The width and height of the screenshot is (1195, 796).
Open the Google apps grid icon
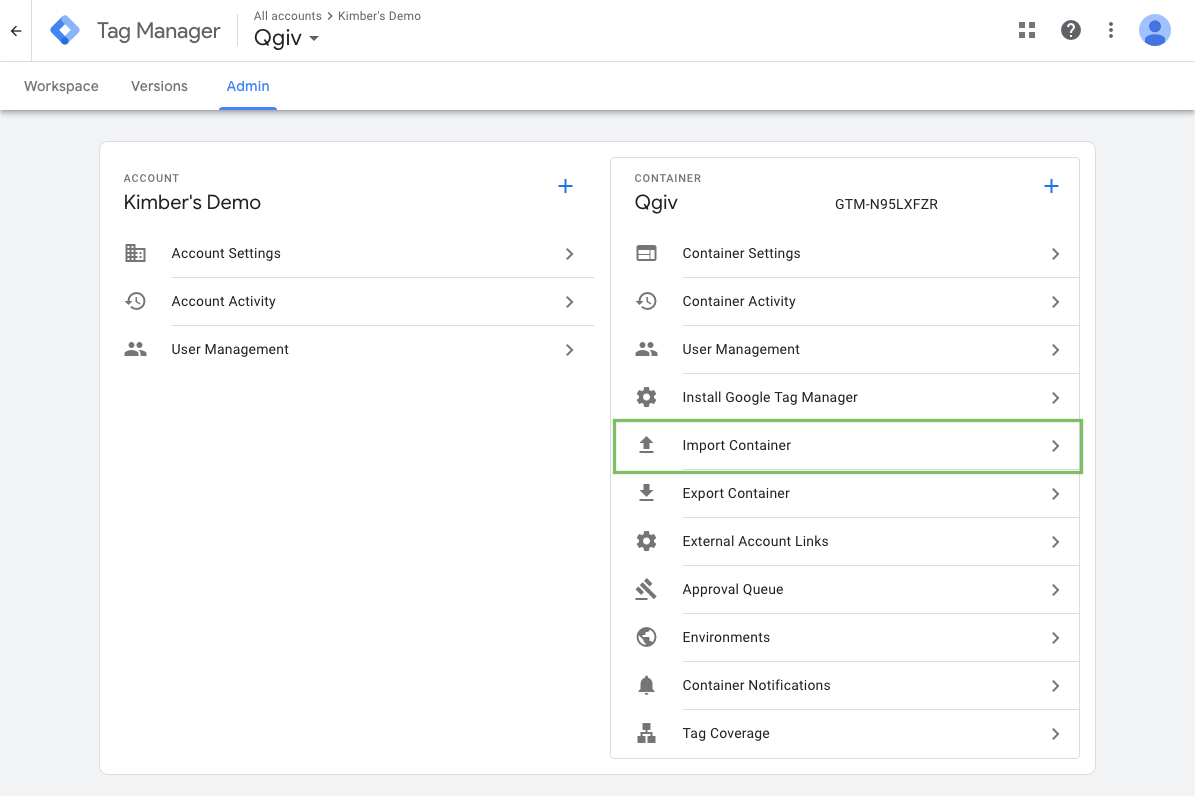pyautogui.click(x=1027, y=30)
